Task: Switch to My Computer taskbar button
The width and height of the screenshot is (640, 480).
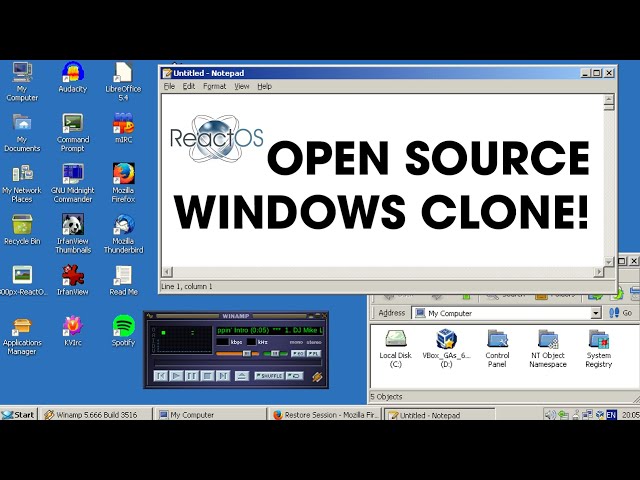Action: [x=211, y=415]
